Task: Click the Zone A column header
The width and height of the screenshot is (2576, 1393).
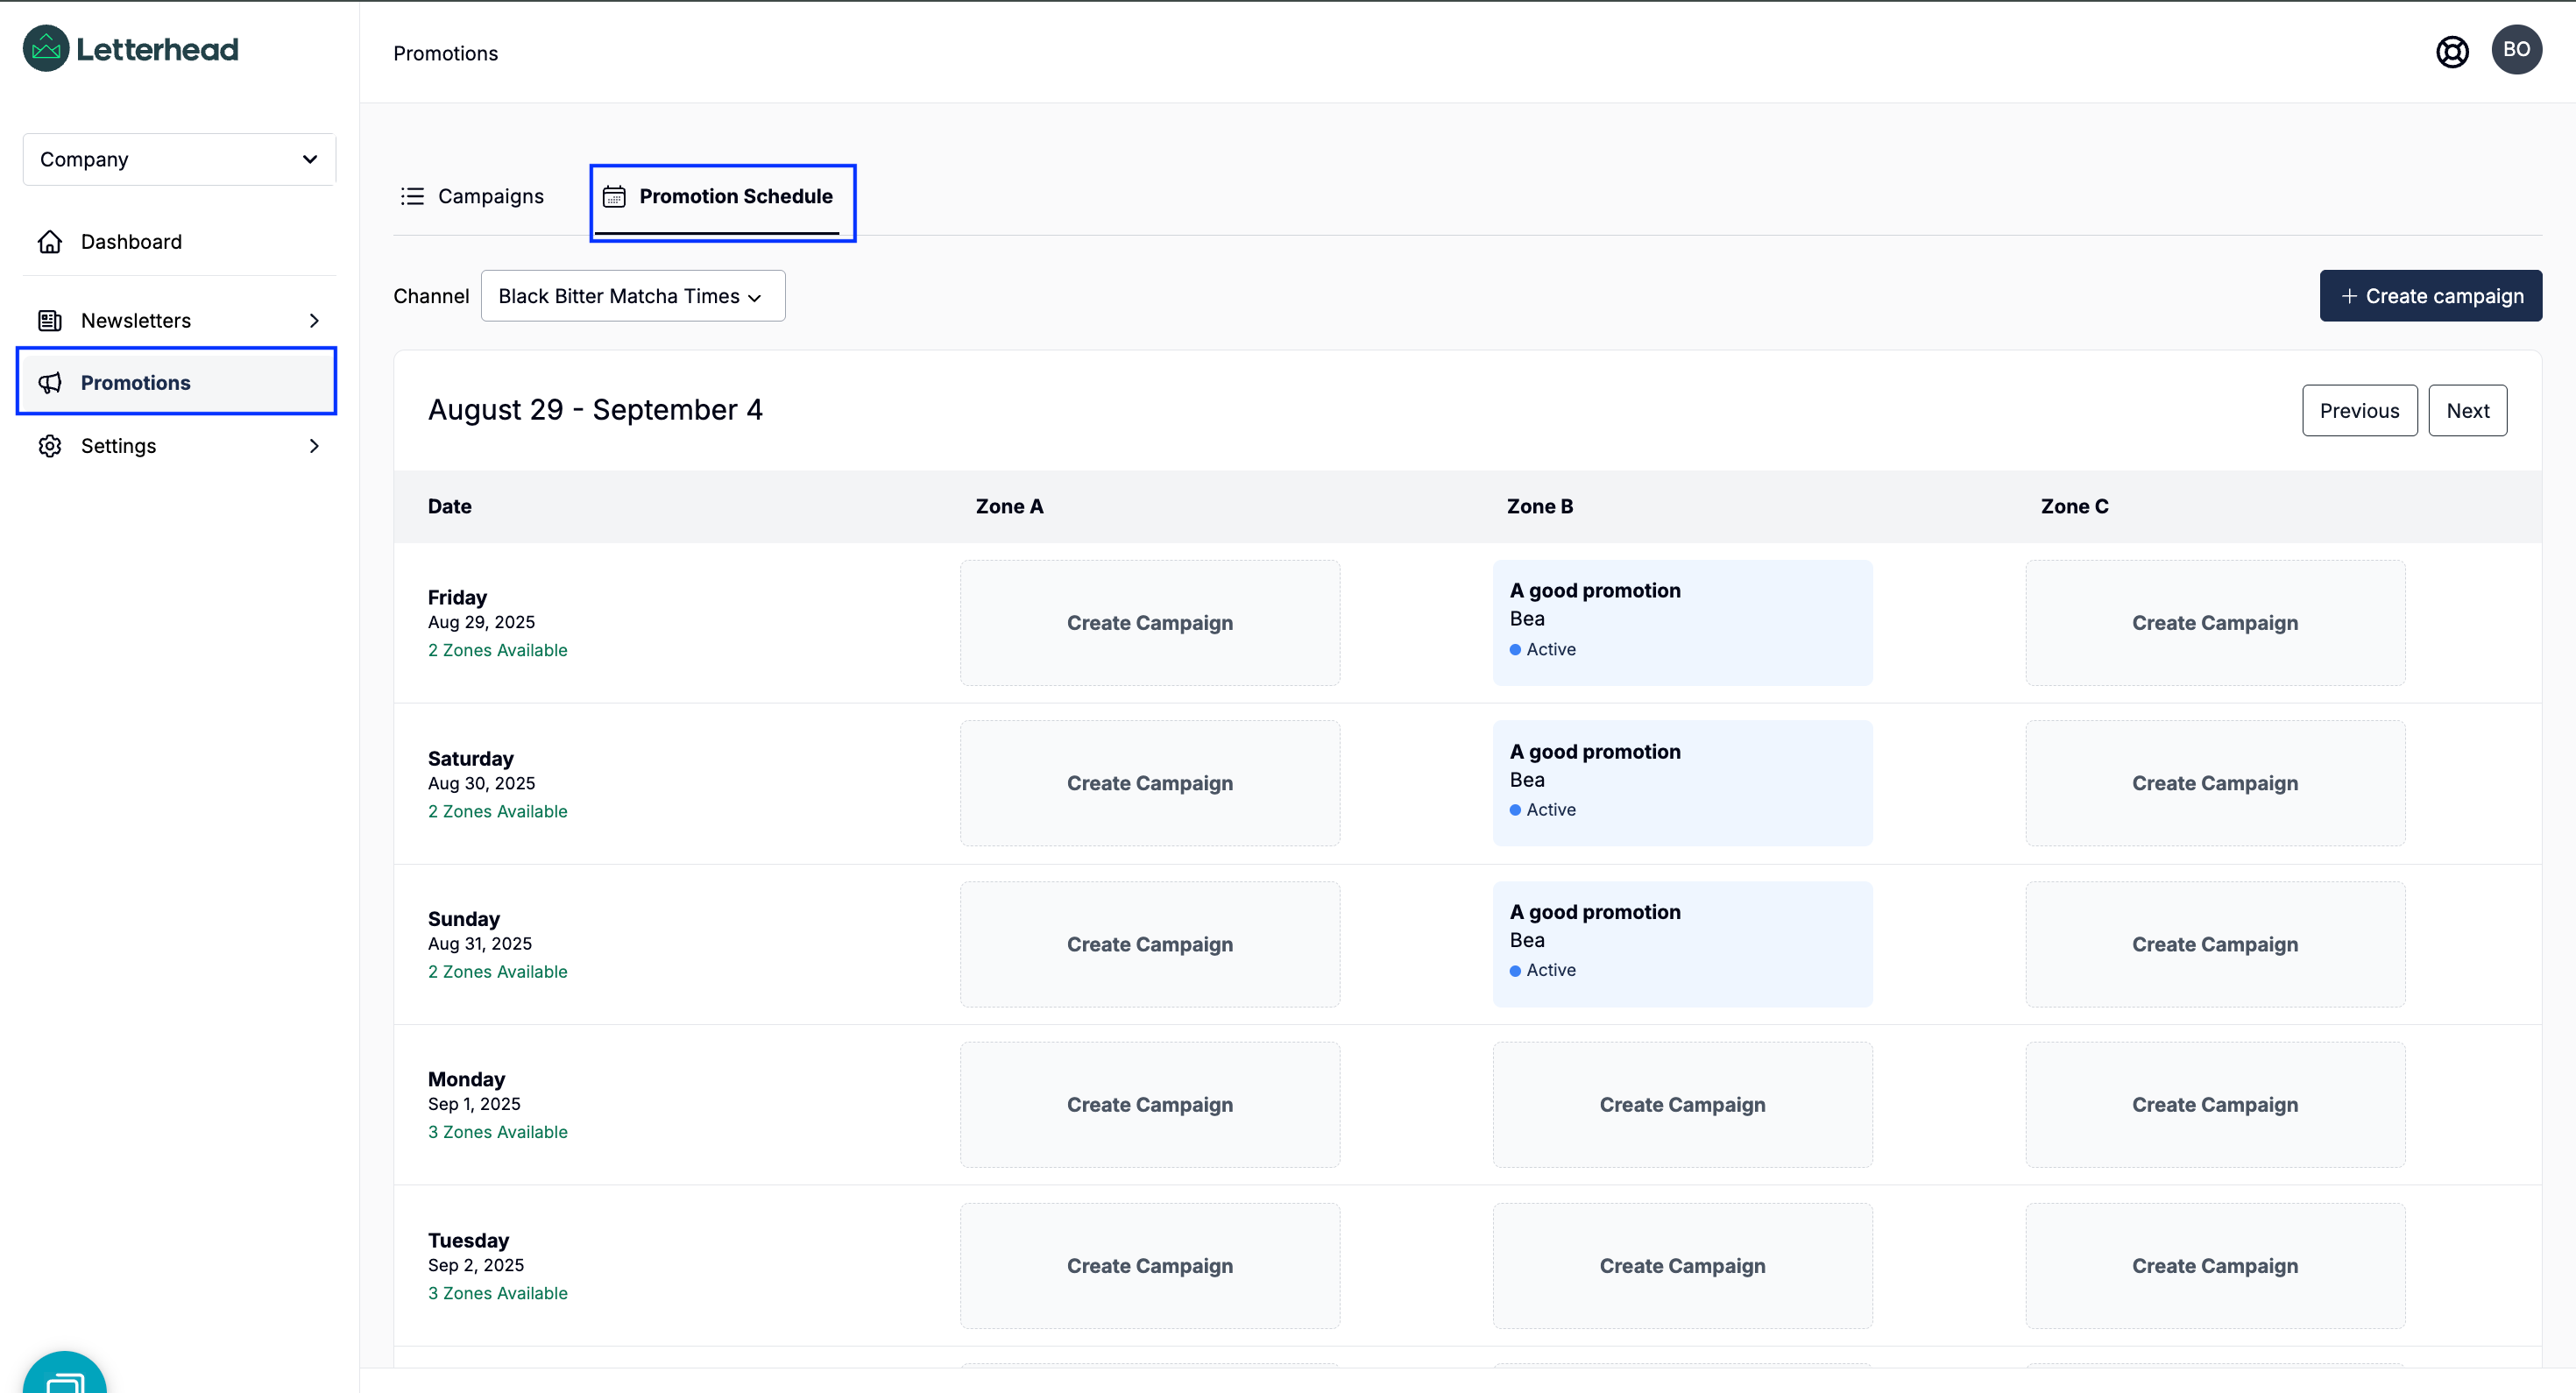Action: (x=1009, y=507)
